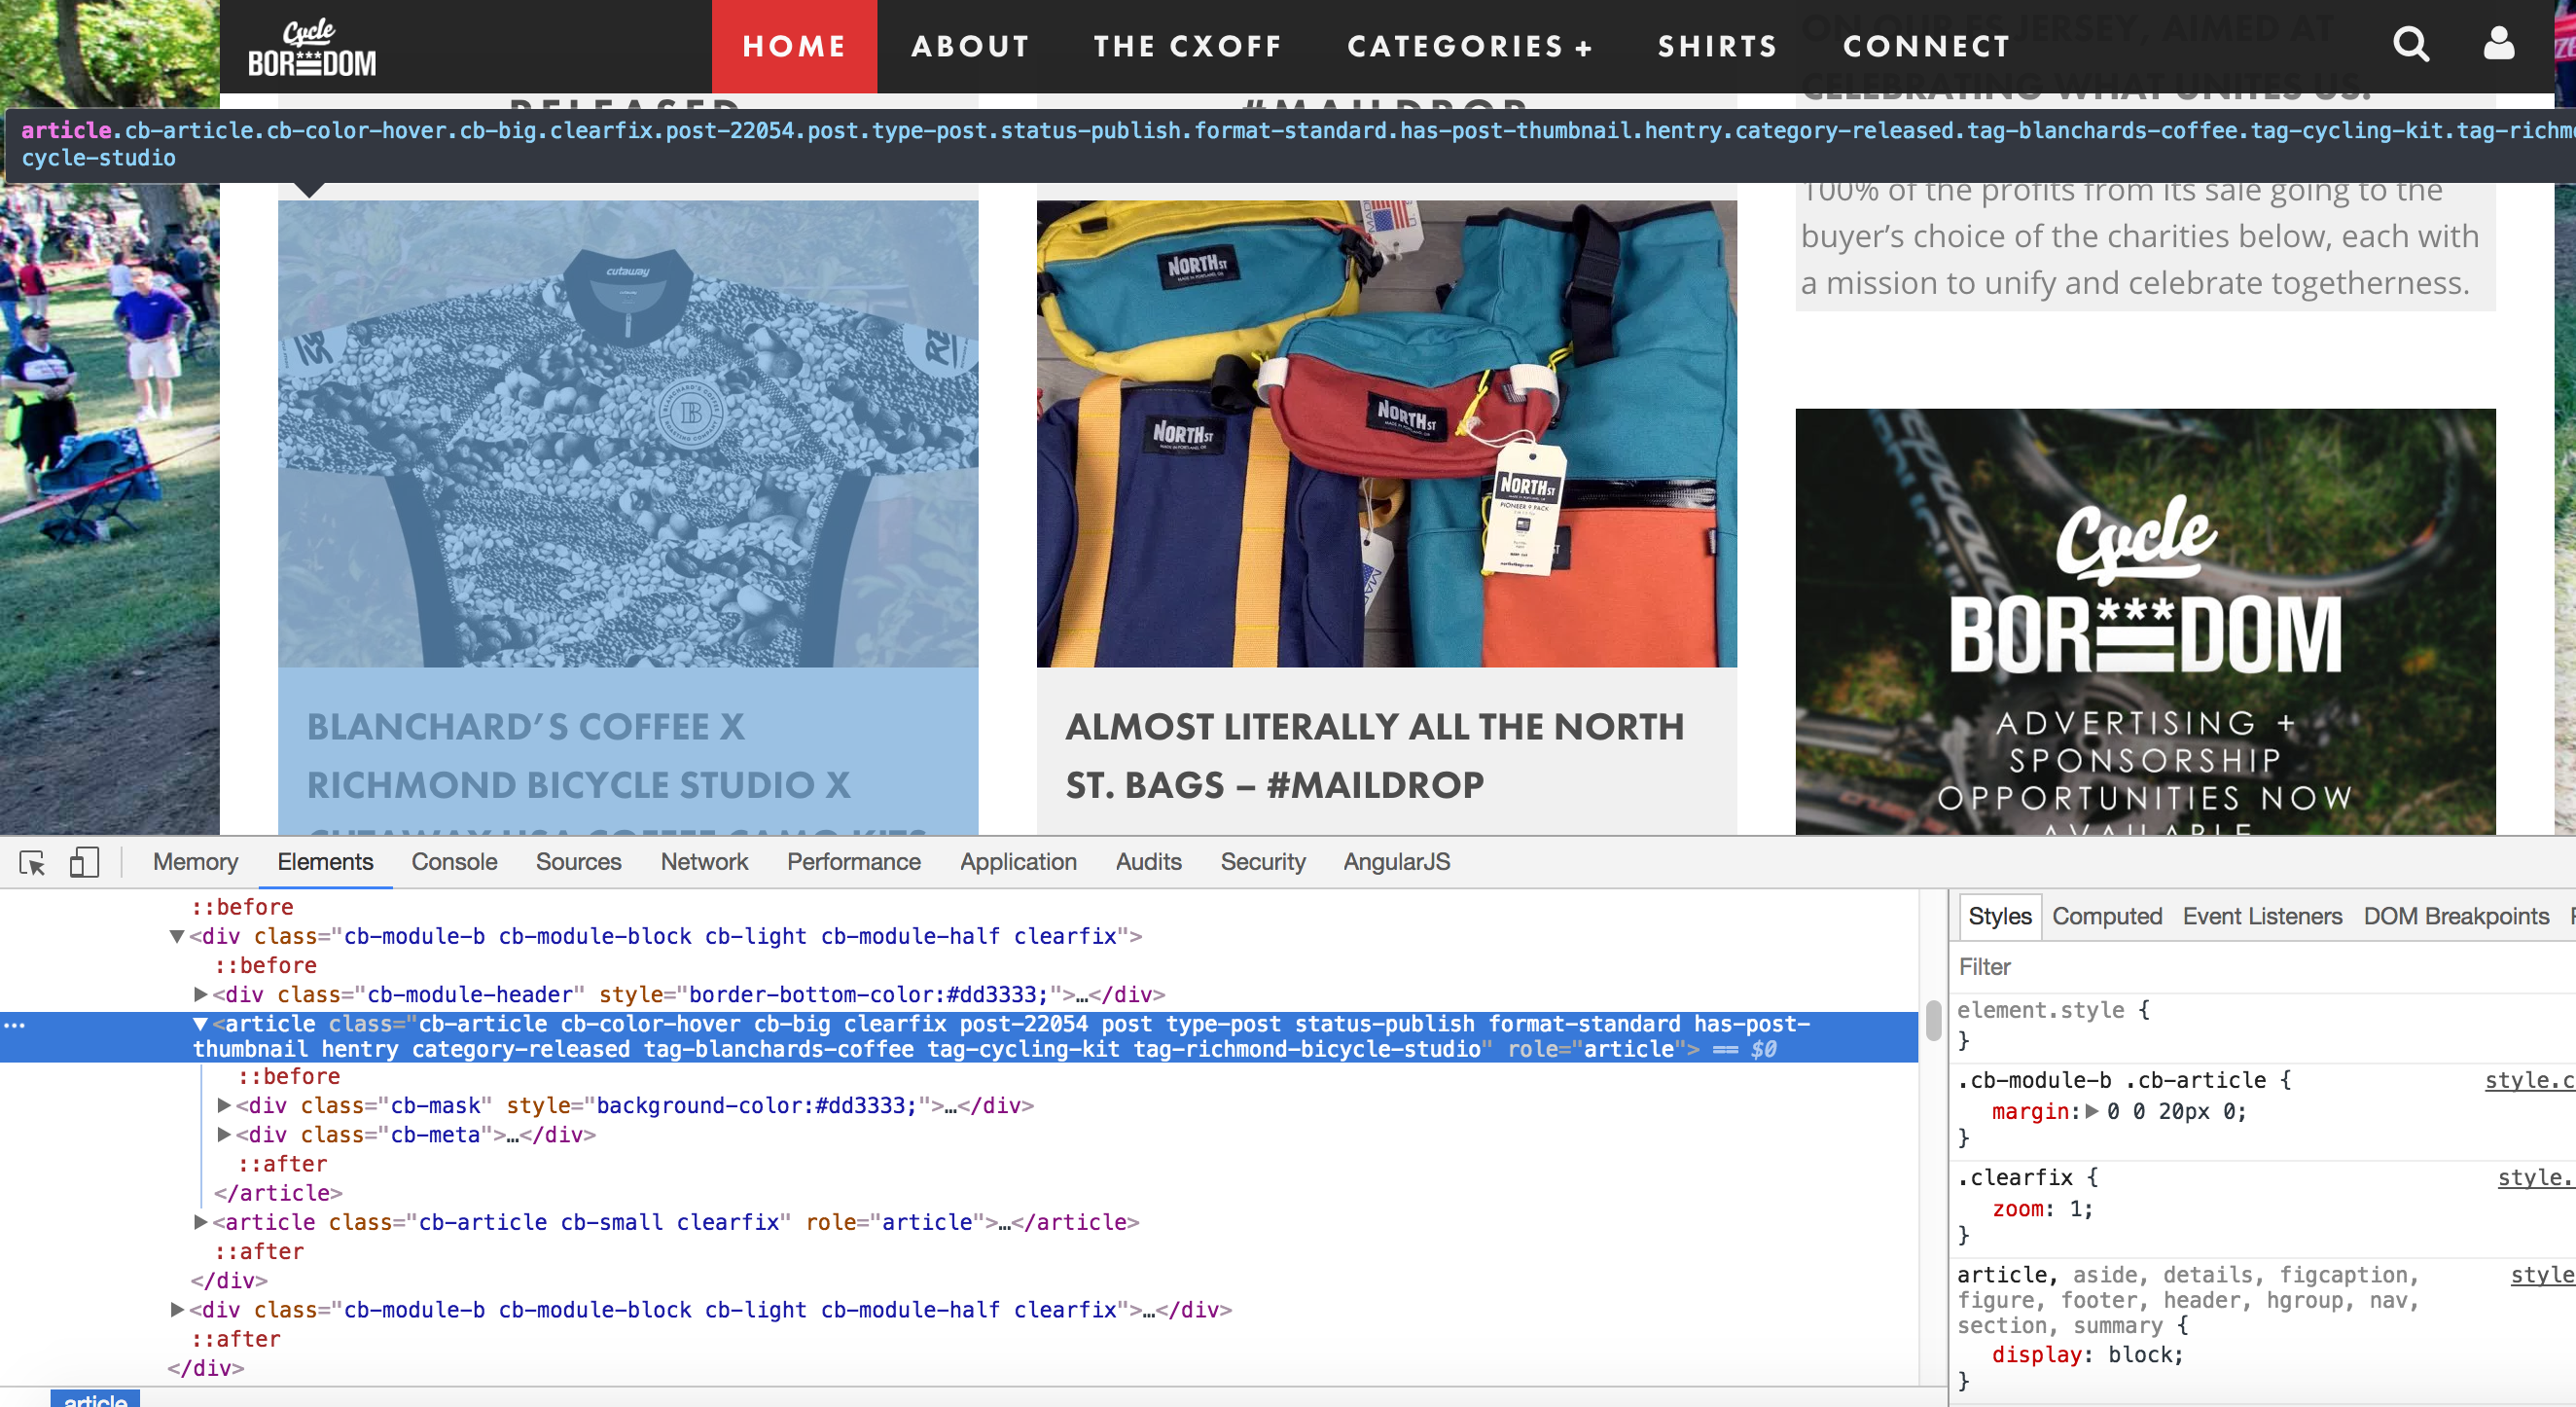The width and height of the screenshot is (2576, 1407).
Task: Switch to the AngularJS tab
Action: (x=1396, y=862)
